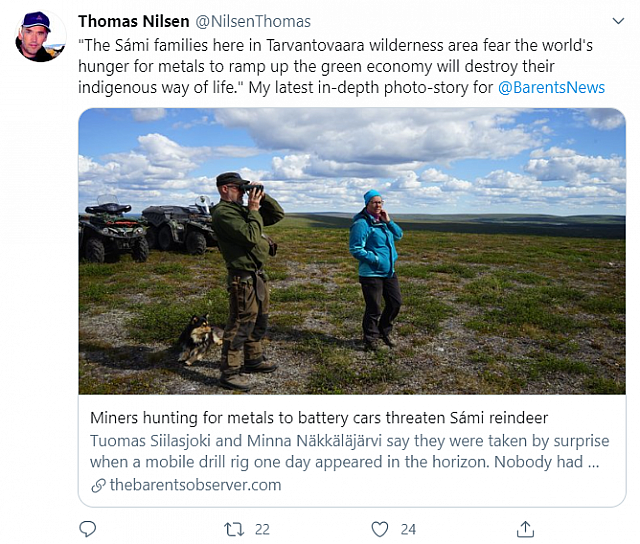Click the tweet text about Sámi families
This screenshot has width=640, height=544.
pos(341,67)
